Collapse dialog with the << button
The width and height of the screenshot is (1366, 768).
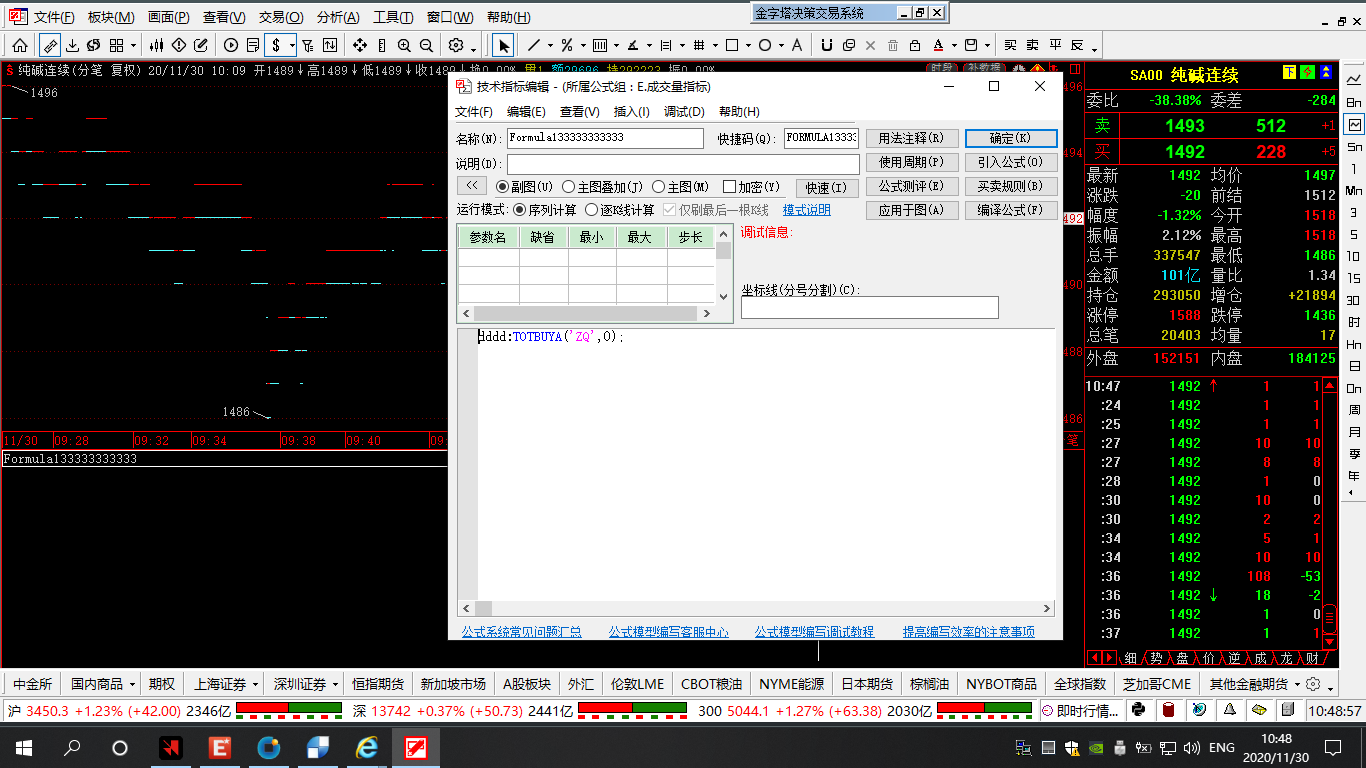tap(471, 186)
